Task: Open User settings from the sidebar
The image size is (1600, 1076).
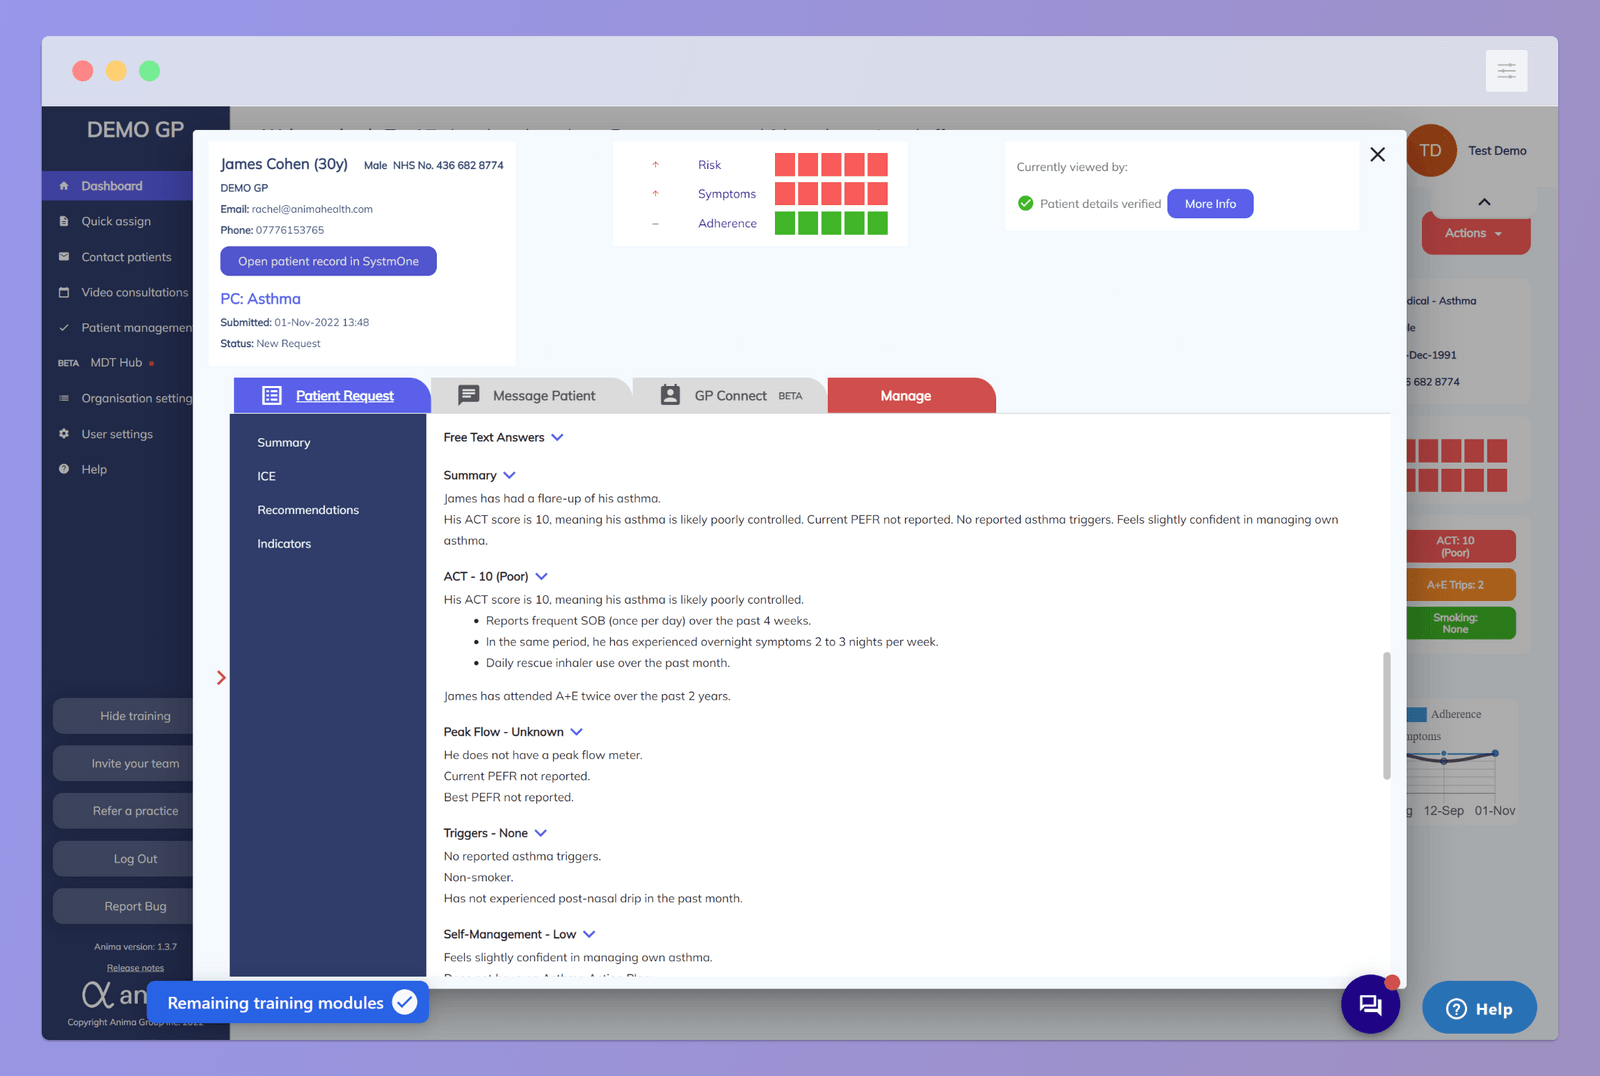Action: pos(117,433)
